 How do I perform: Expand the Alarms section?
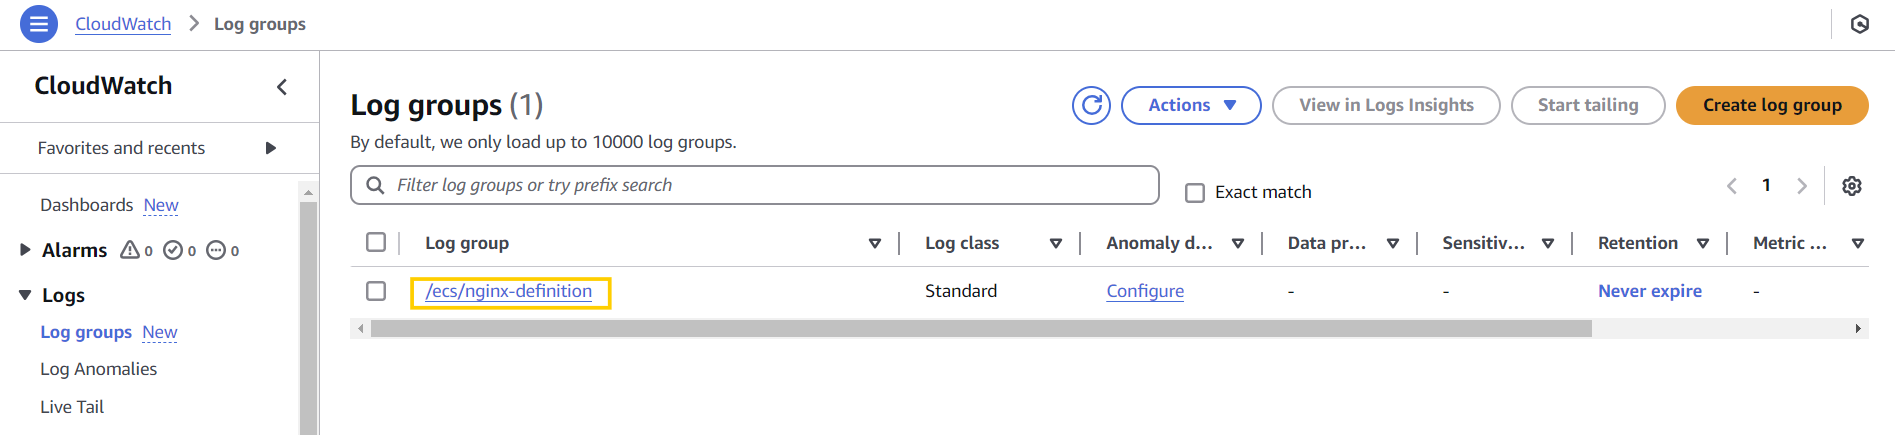click(26, 250)
